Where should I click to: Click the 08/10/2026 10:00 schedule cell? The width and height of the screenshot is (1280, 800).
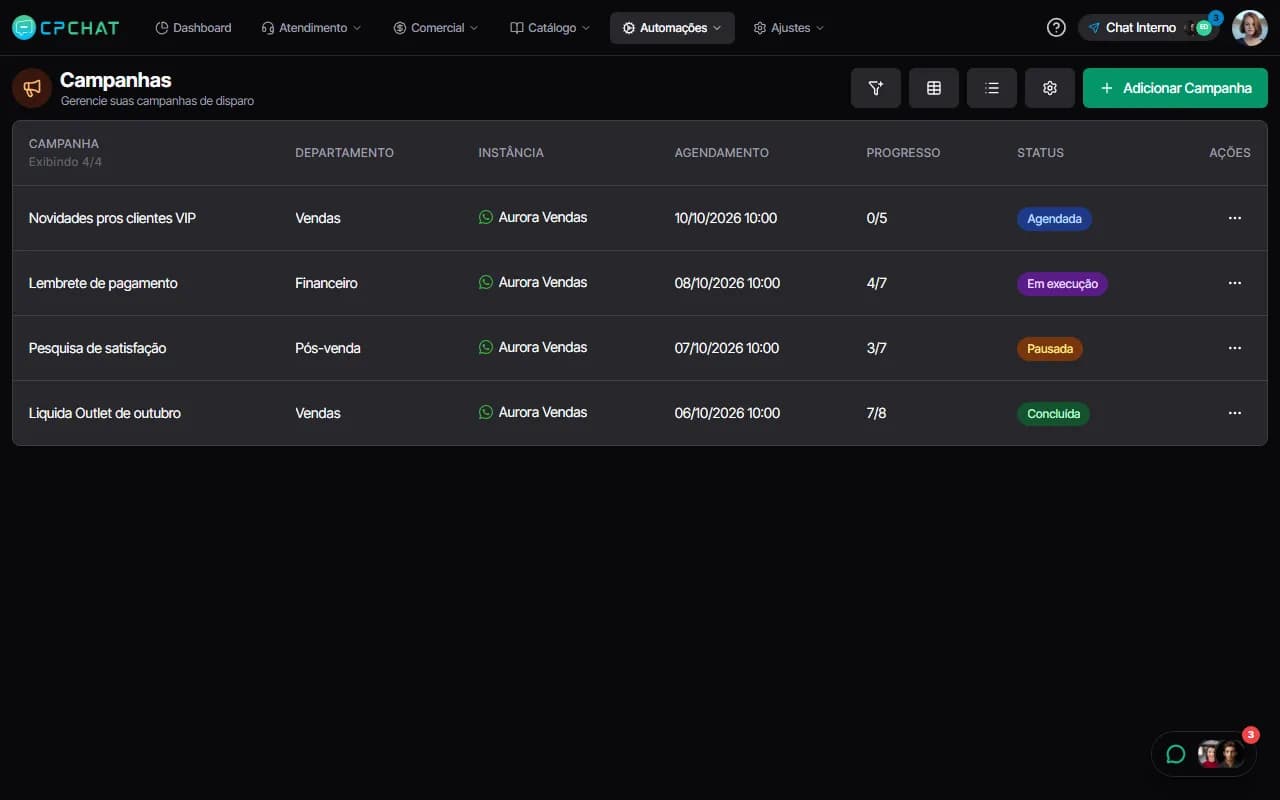pyautogui.click(x=727, y=283)
